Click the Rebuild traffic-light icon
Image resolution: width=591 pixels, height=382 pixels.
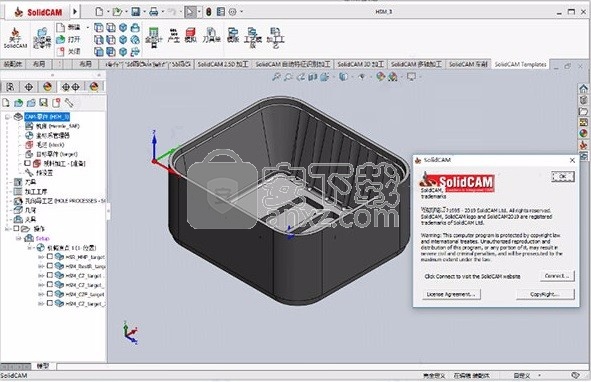click(x=208, y=12)
